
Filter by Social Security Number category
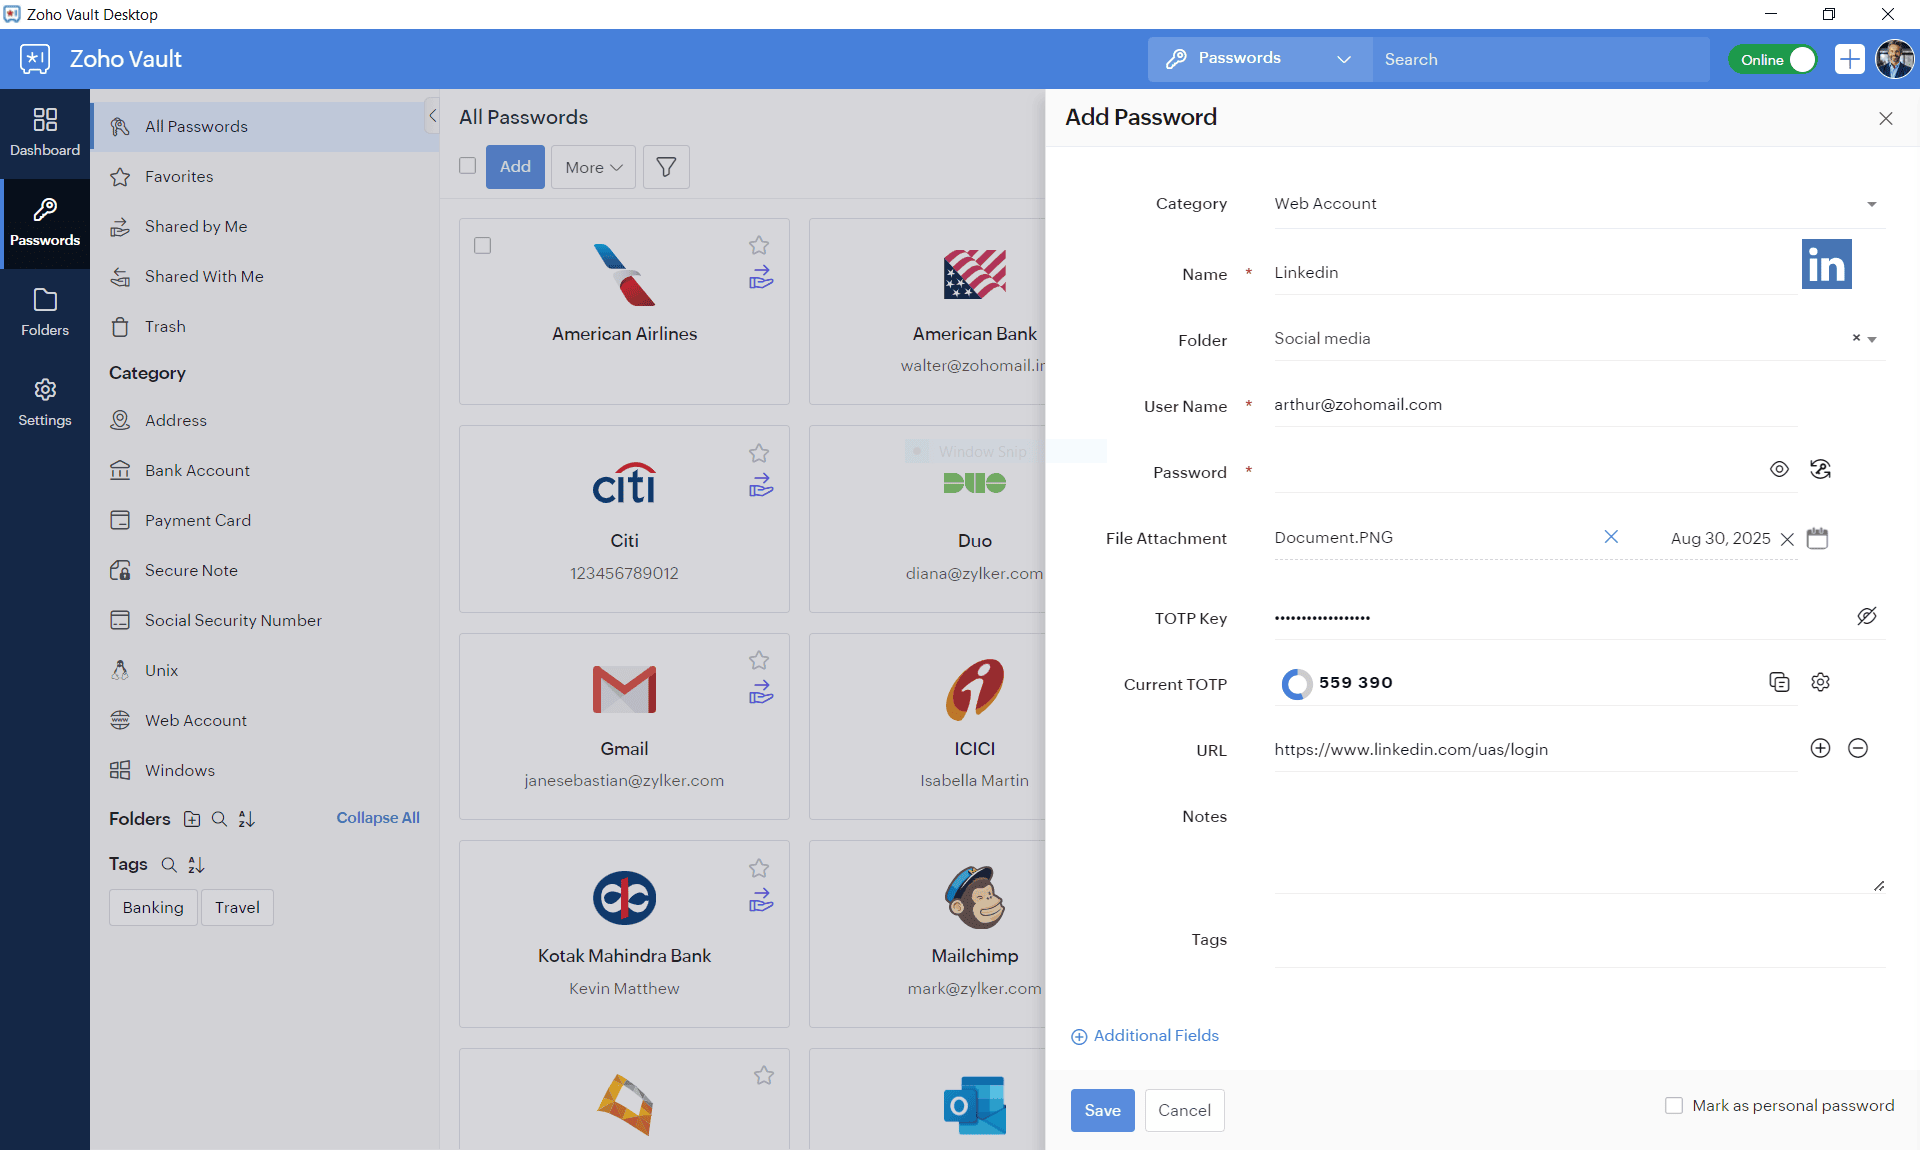[264, 620]
